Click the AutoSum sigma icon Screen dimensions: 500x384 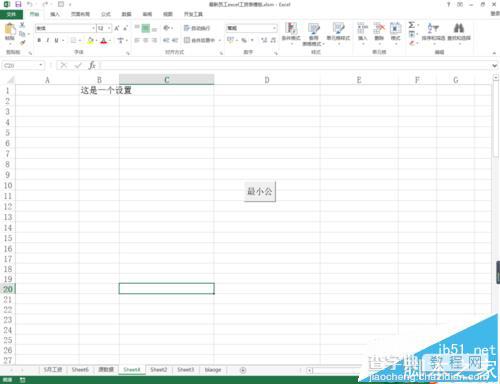[x=412, y=25]
